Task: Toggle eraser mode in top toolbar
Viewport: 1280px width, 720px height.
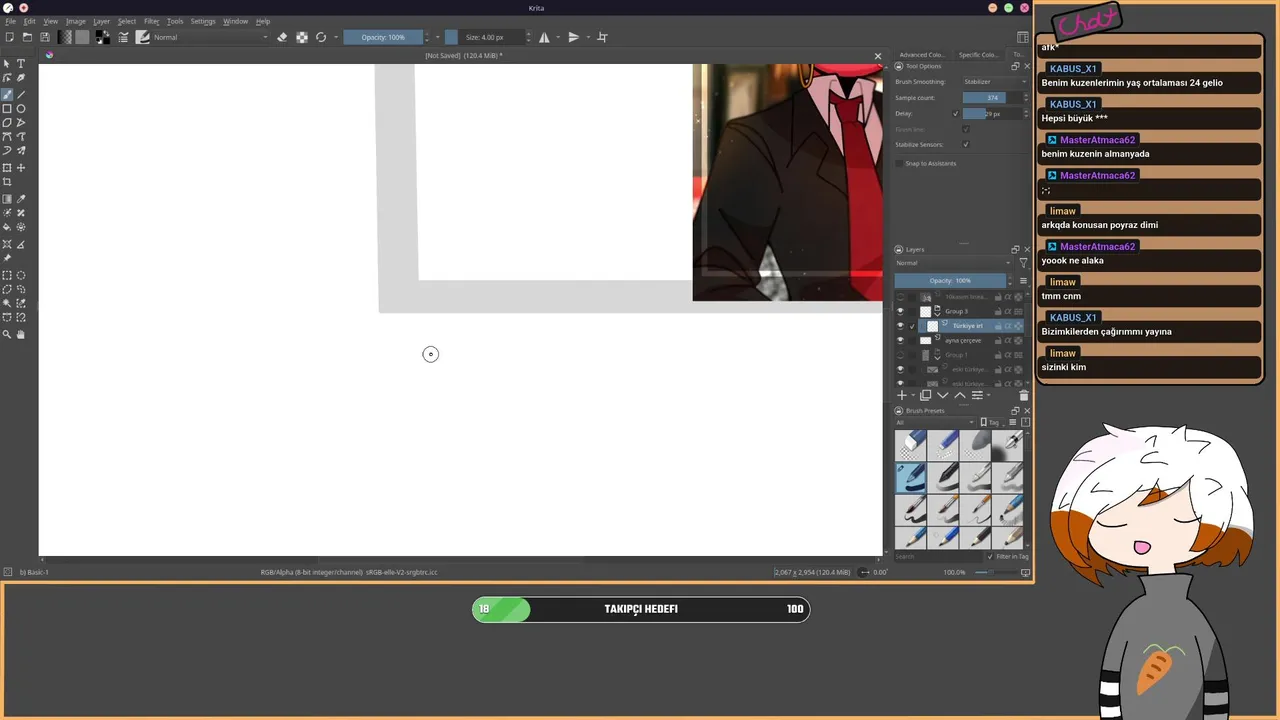Action: point(282,37)
